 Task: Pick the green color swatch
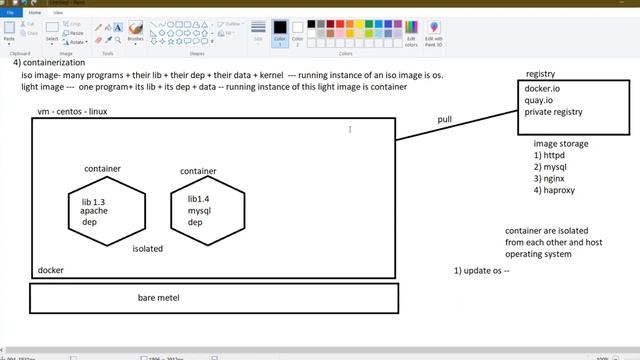(369, 24)
